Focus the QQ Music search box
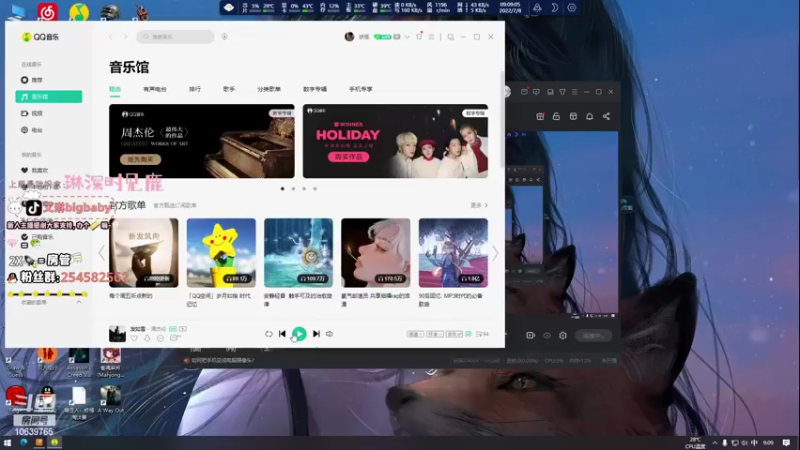This screenshot has height=450, width=800. tap(175, 37)
